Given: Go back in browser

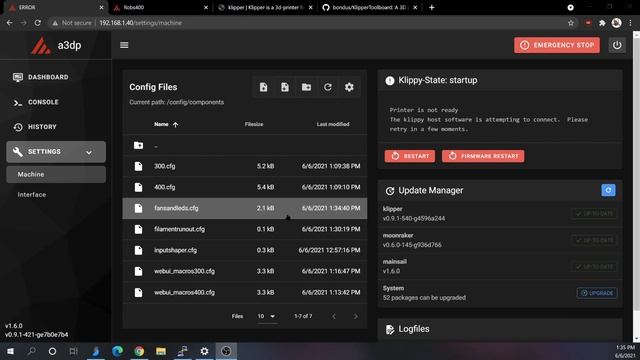Looking at the screenshot, I should click(9, 23).
